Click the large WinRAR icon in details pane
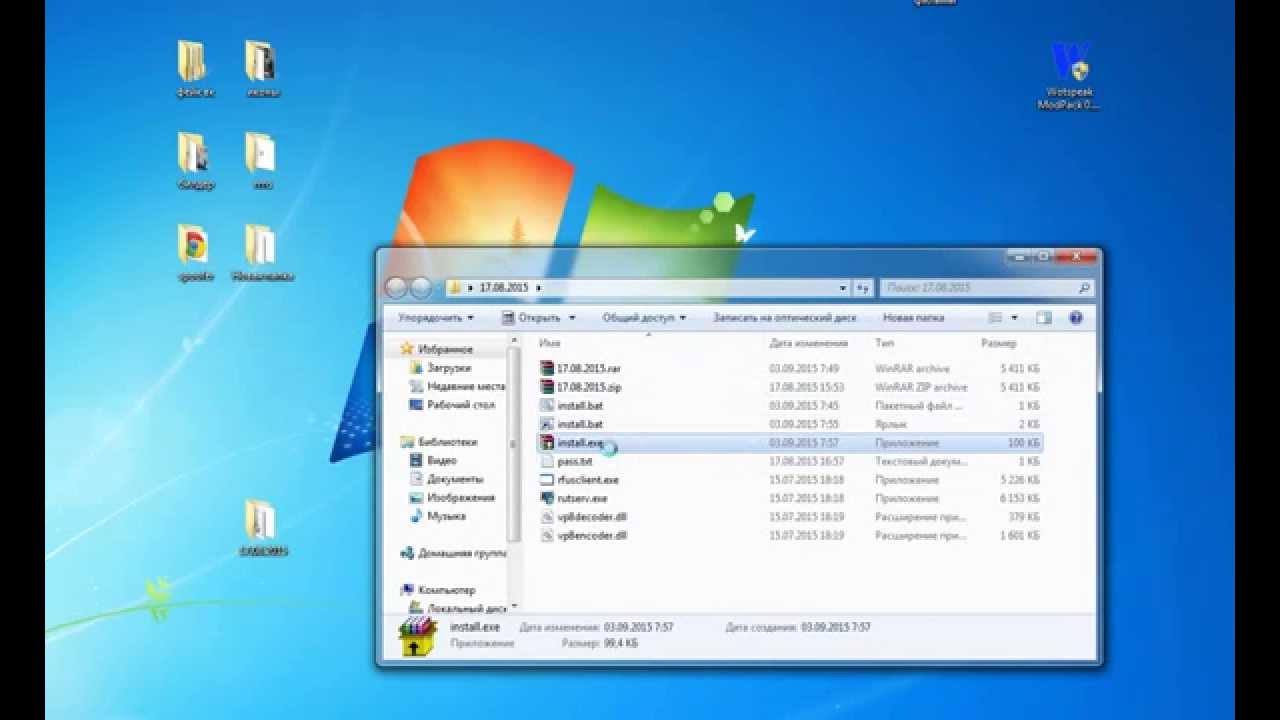Image resolution: width=1280 pixels, height=720 pixels. [418, 635]
